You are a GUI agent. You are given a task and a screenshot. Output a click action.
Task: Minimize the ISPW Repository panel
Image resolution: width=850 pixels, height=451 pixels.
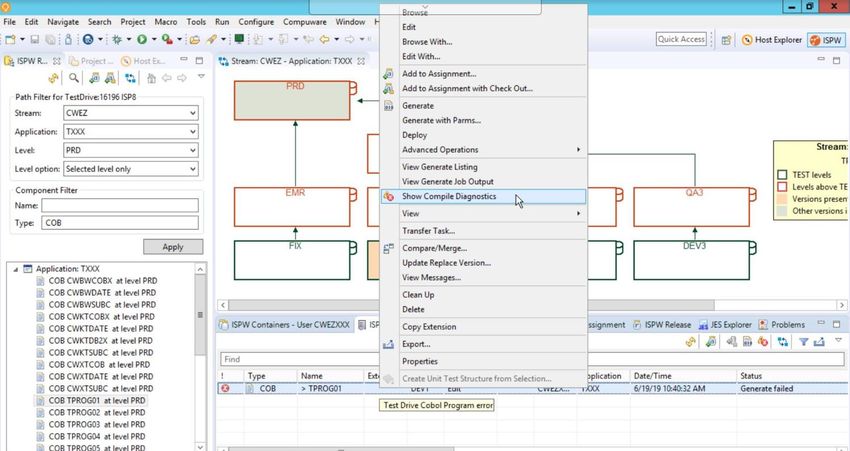coord(184,60)
